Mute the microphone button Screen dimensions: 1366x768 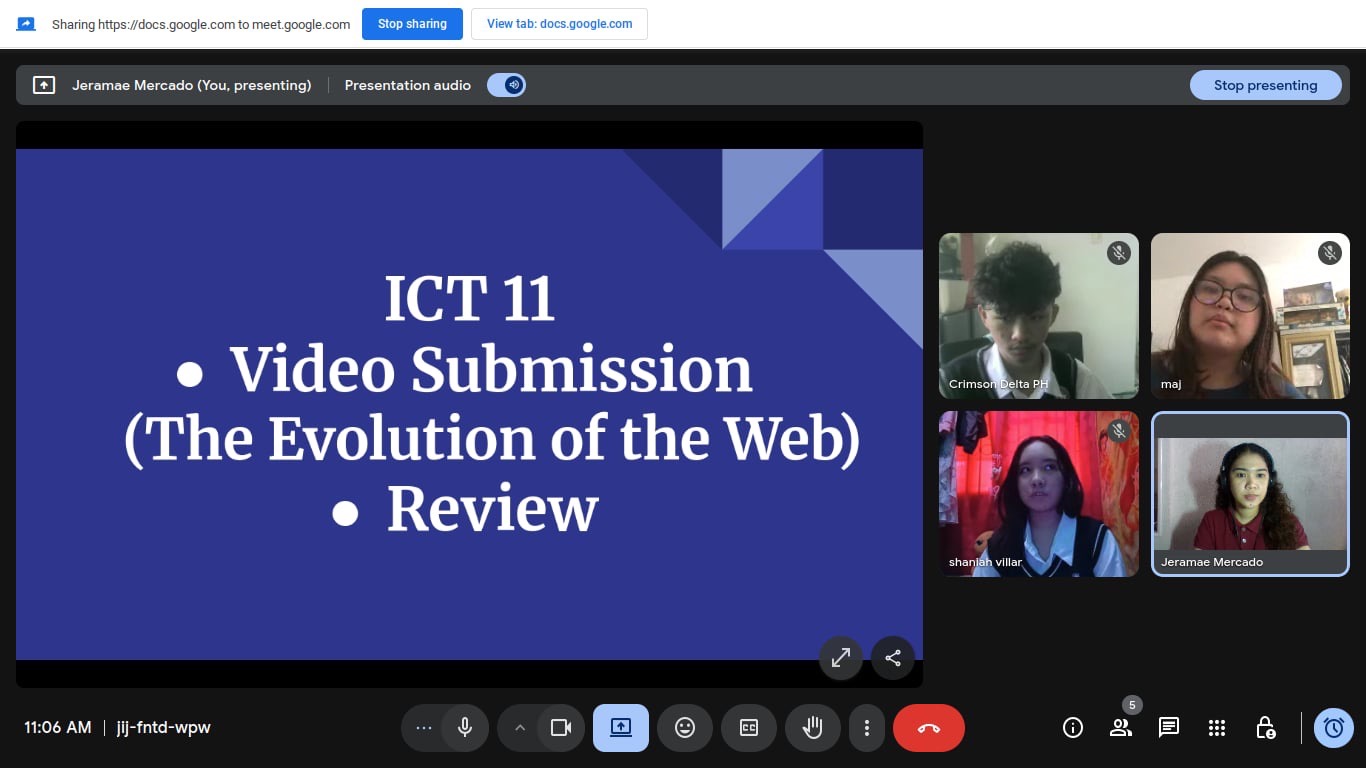pos(464,728)
